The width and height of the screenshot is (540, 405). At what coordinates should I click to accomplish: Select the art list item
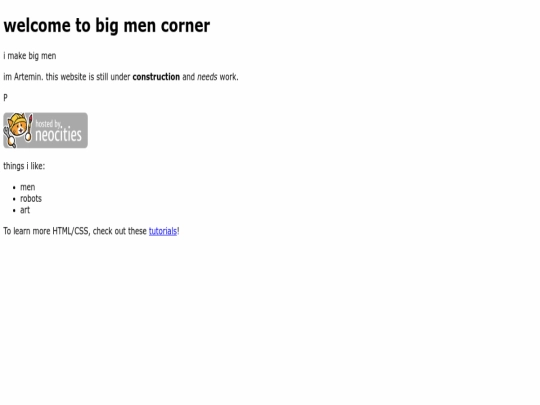[x=25, y=210]
